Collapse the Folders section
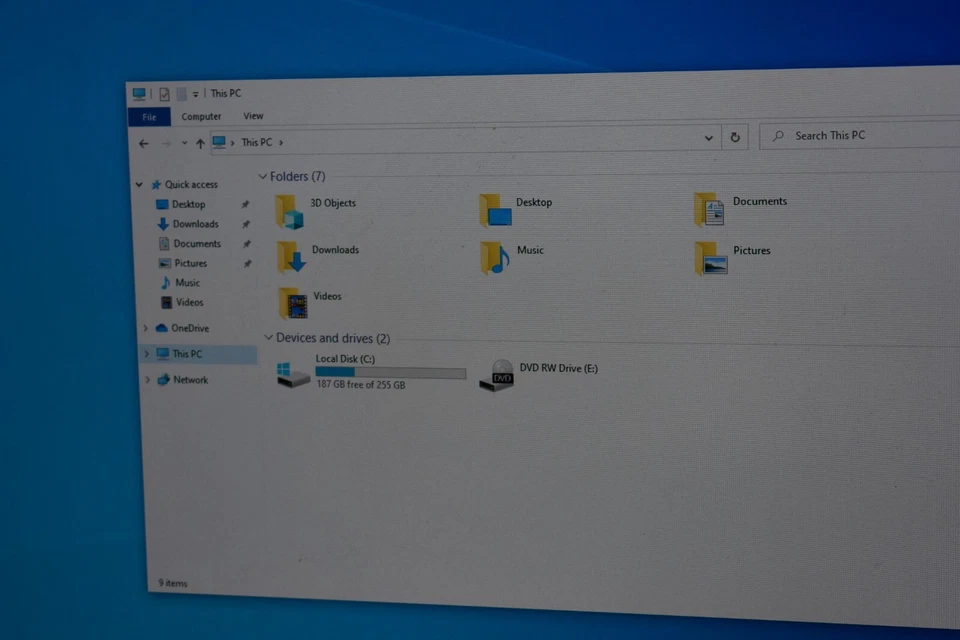The width and height of the screenshot is (960, 640). [x=266, y=176]
